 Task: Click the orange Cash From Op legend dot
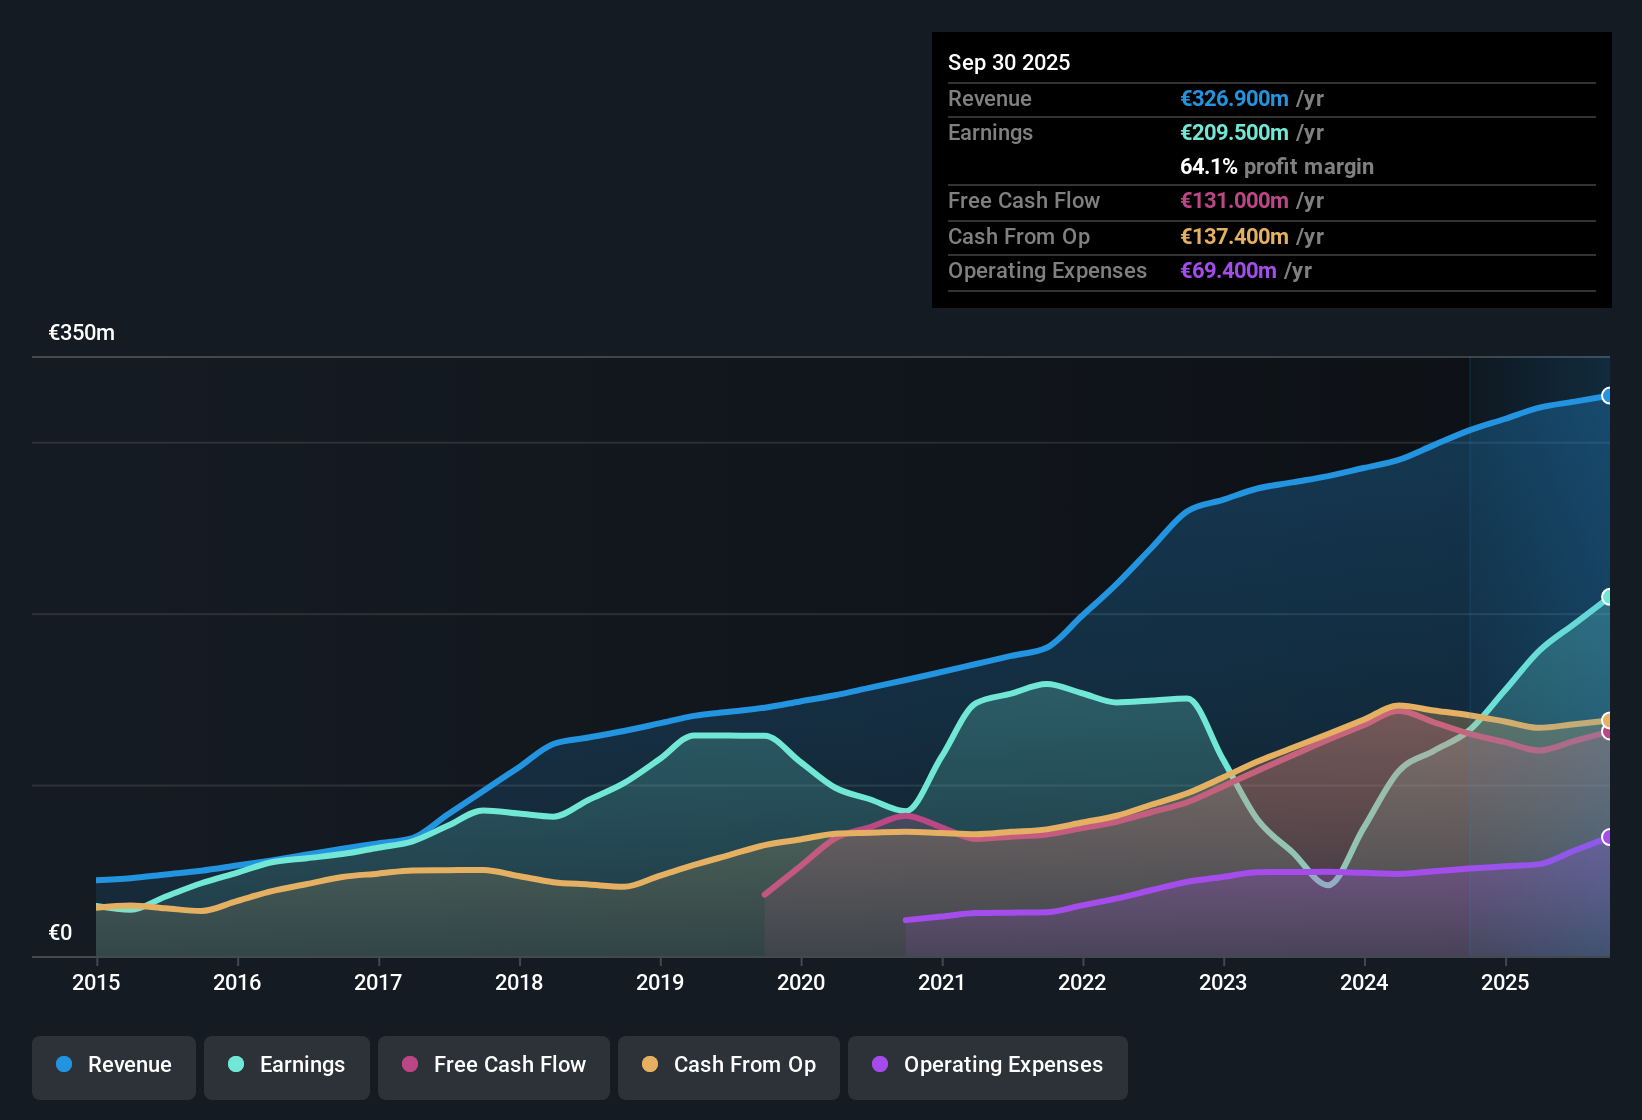point(650,1065)
